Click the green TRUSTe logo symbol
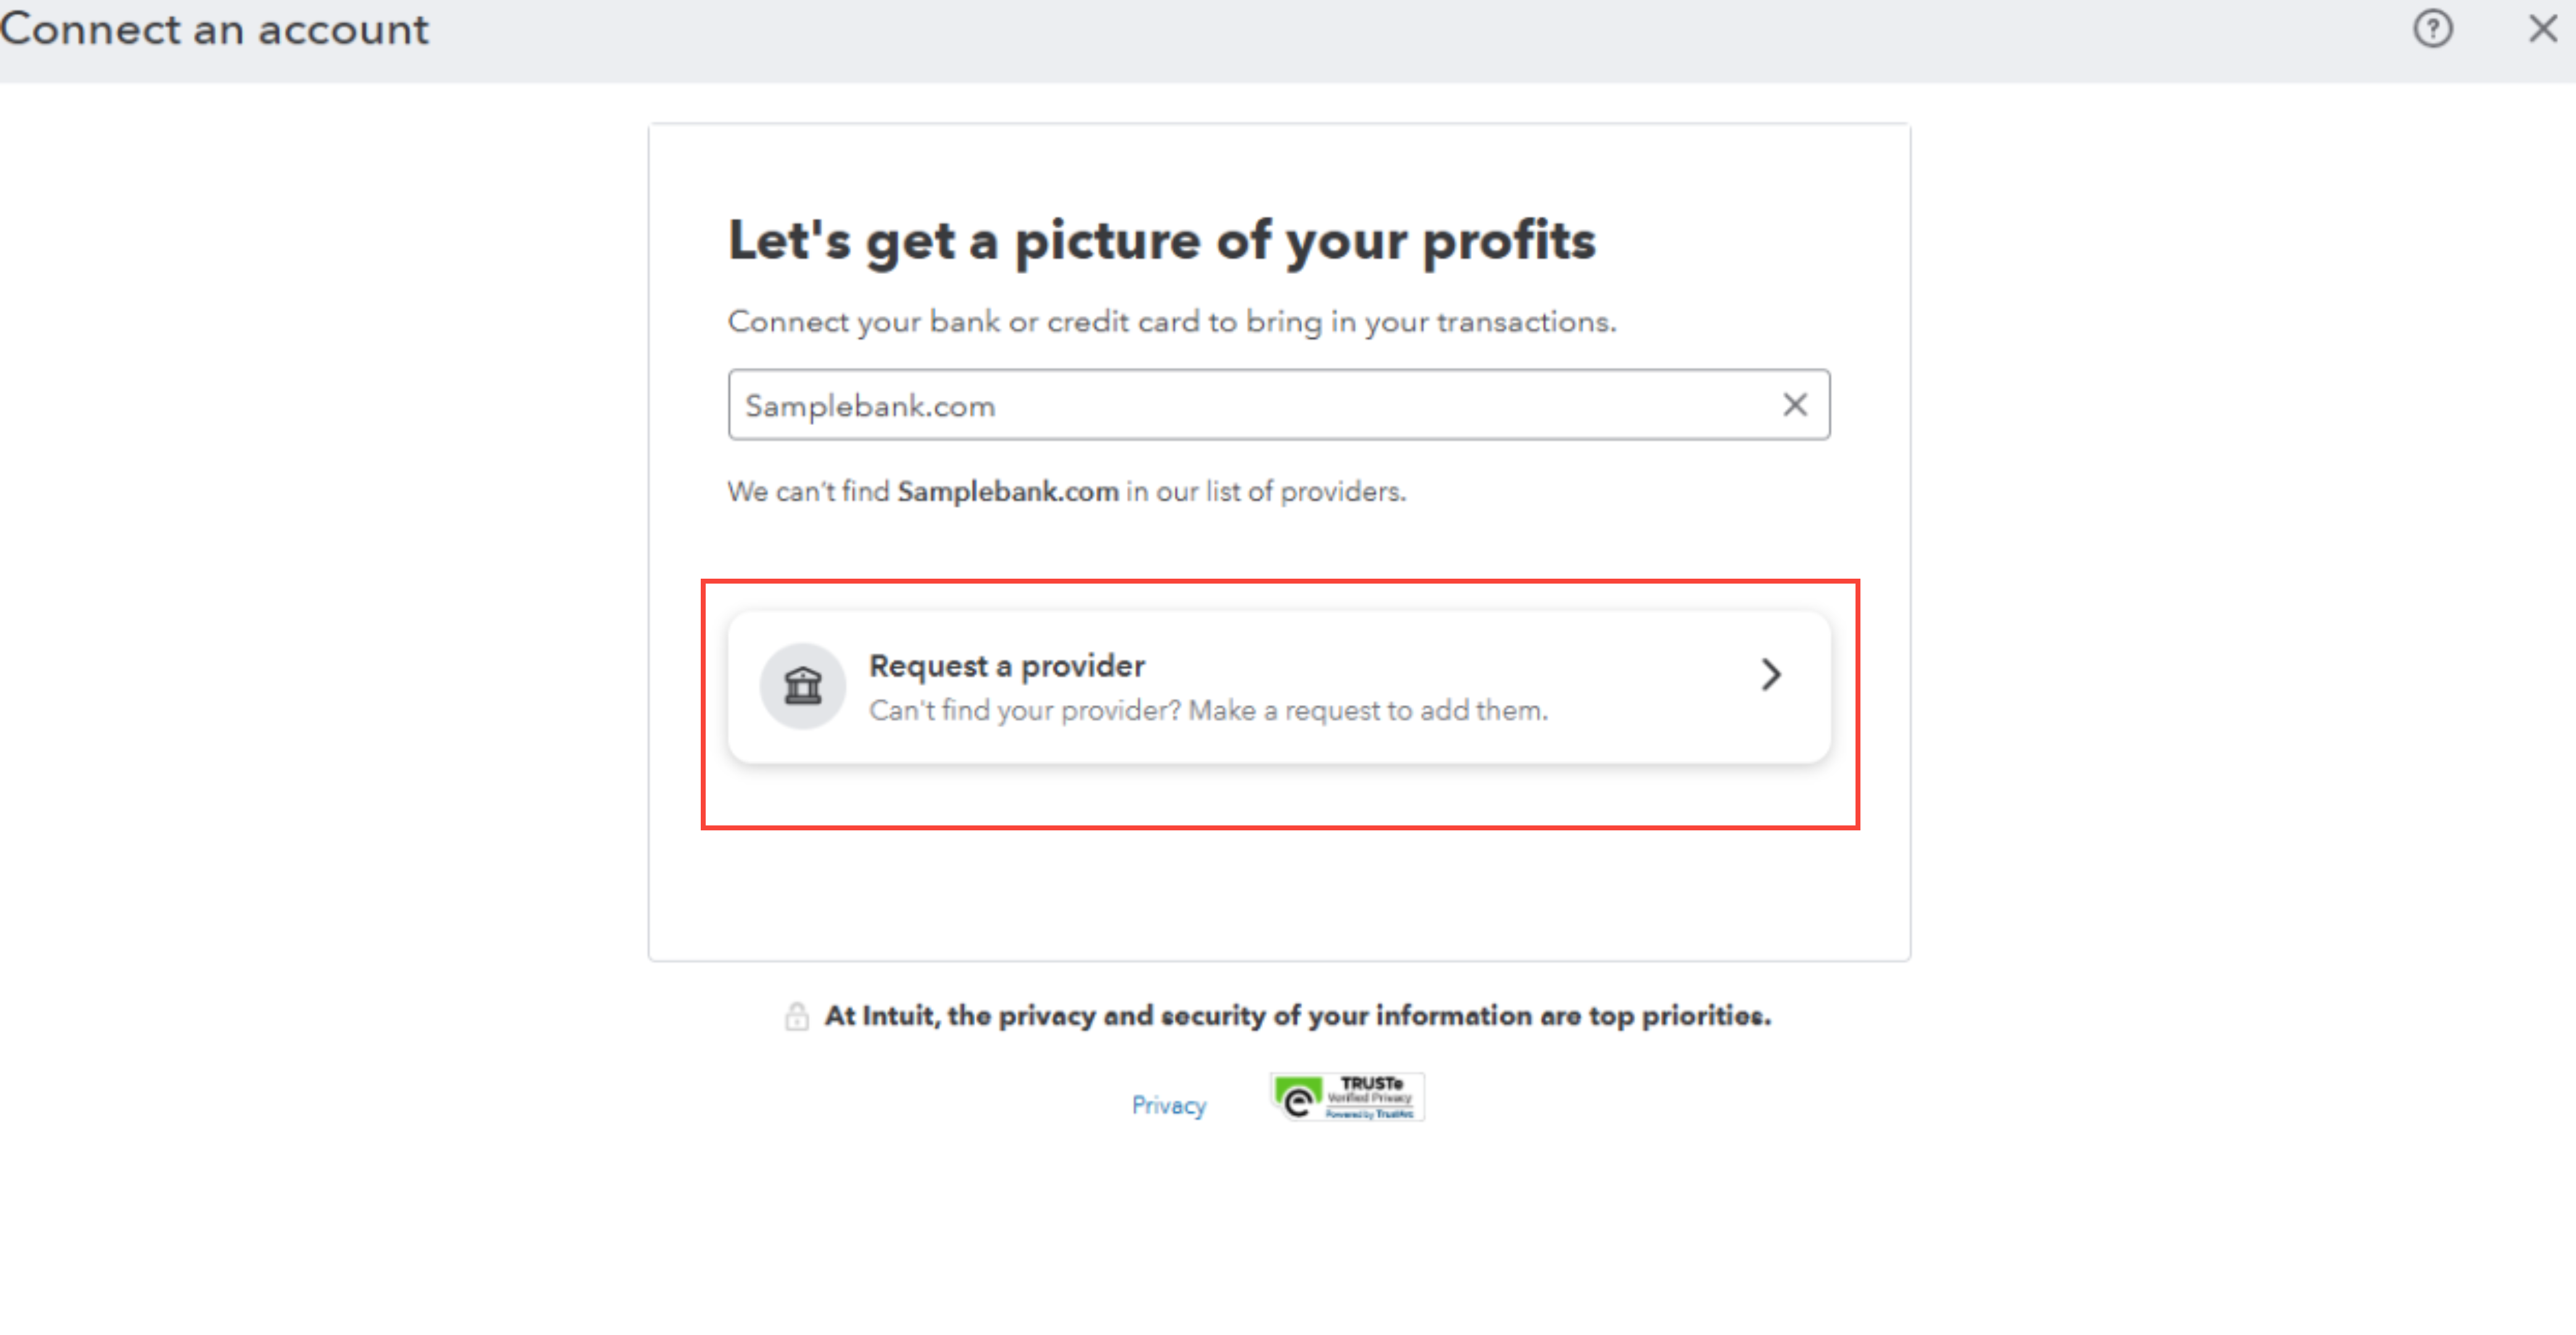 click(x=1298, y=1098)
